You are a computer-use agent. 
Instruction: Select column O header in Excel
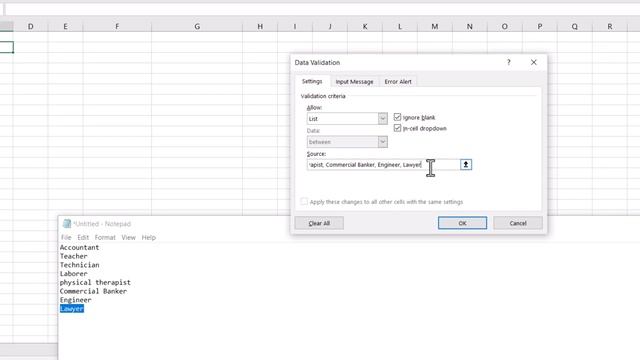[504, 27]
